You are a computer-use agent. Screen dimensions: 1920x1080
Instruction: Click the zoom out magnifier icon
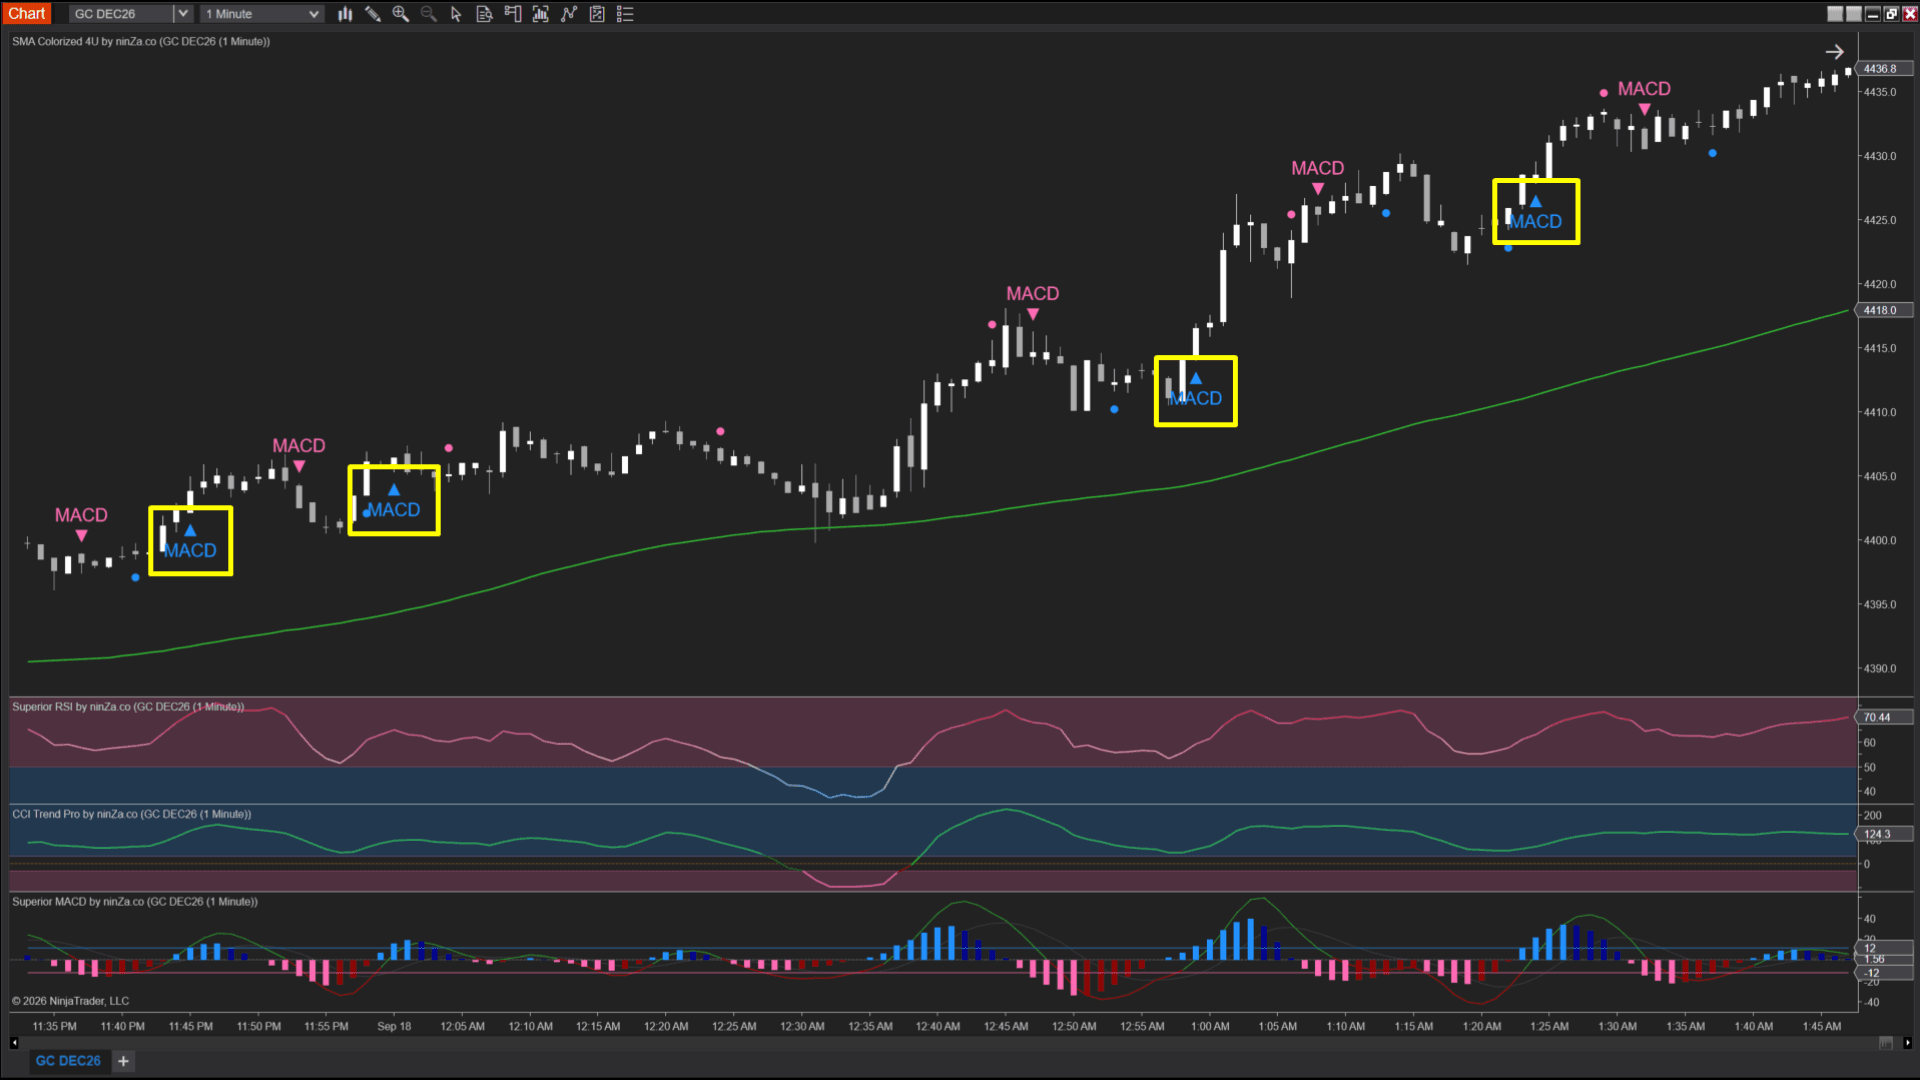click(429, 14)
